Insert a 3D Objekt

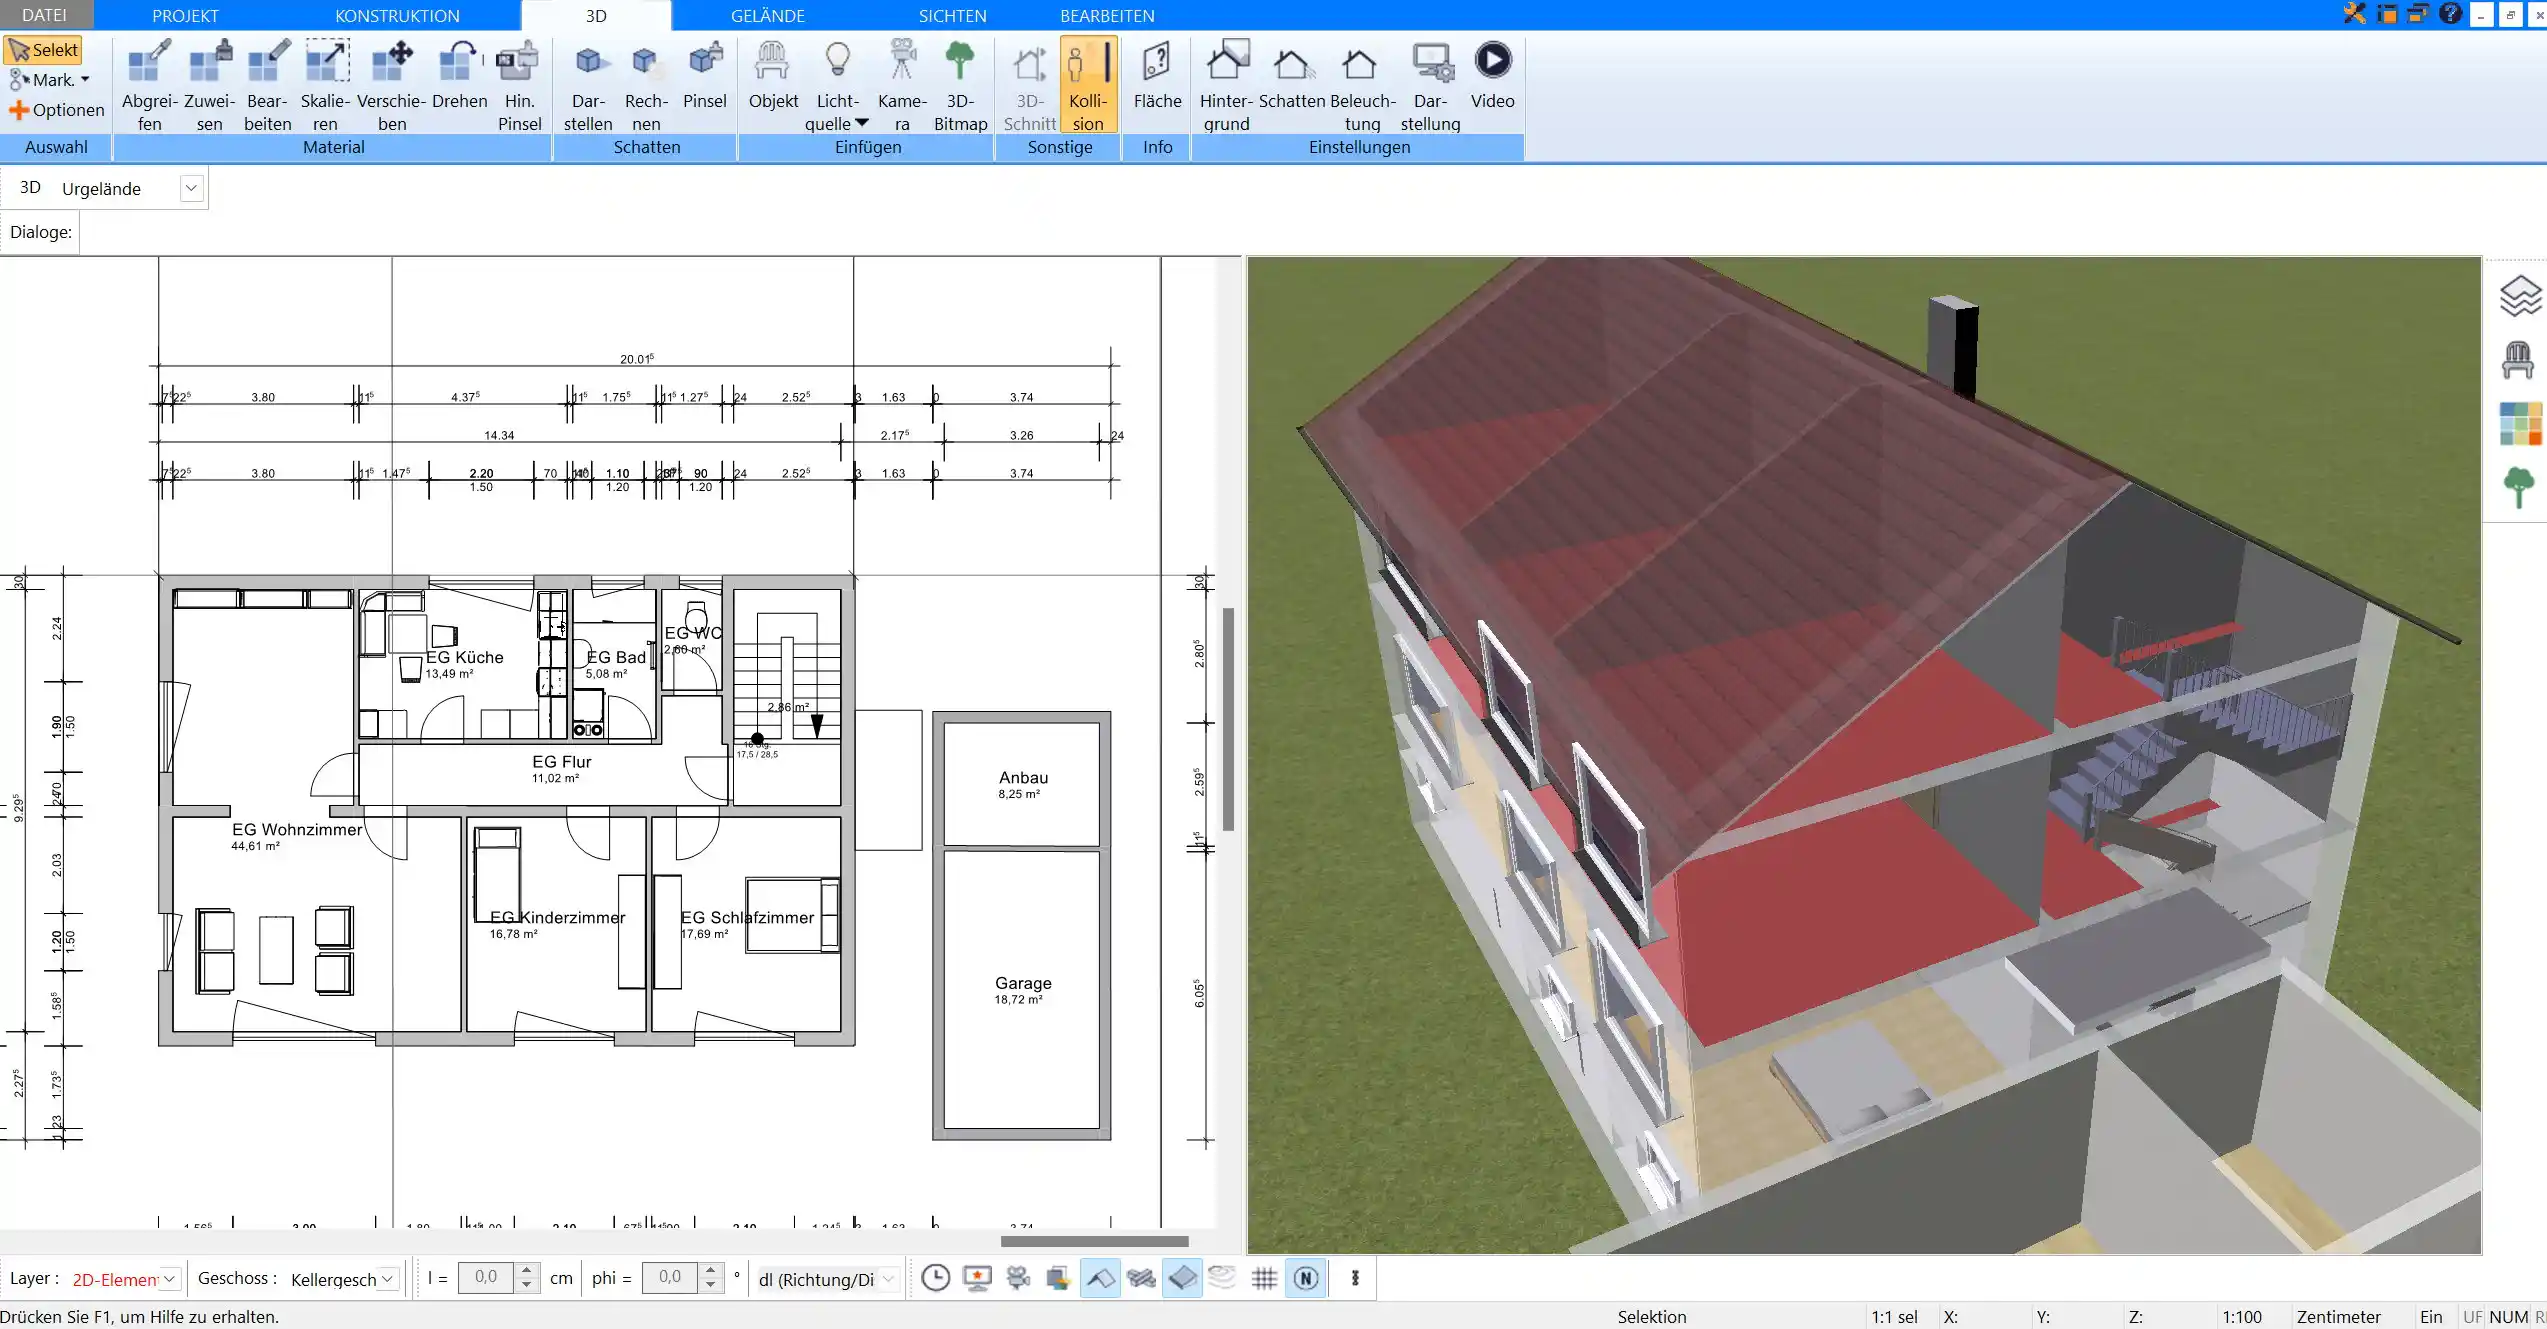(773, 76)
